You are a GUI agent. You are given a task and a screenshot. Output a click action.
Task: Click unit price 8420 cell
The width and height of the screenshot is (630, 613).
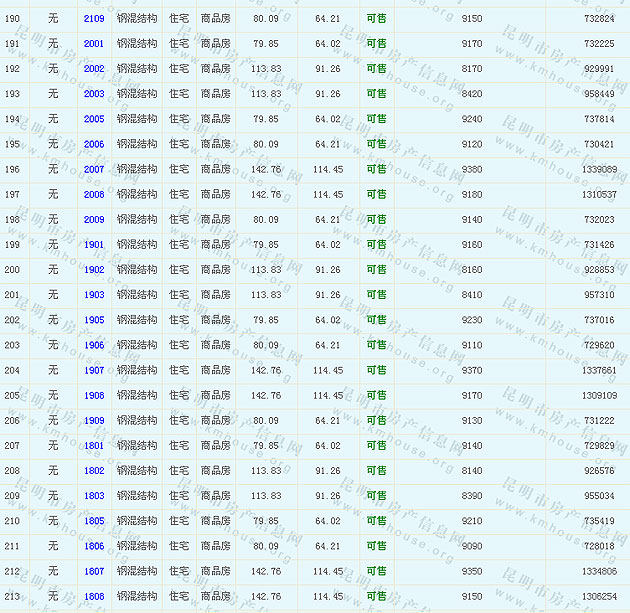click(472, 94)
